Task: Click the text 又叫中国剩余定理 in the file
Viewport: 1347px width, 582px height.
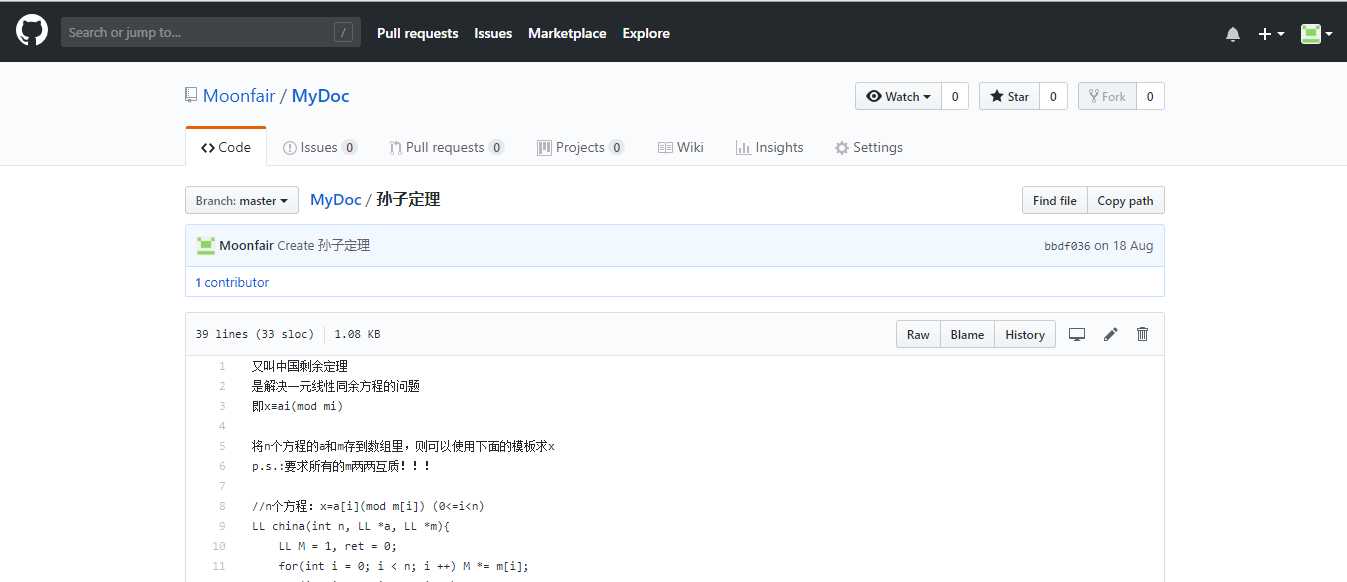Action: [x=300, y=366]
